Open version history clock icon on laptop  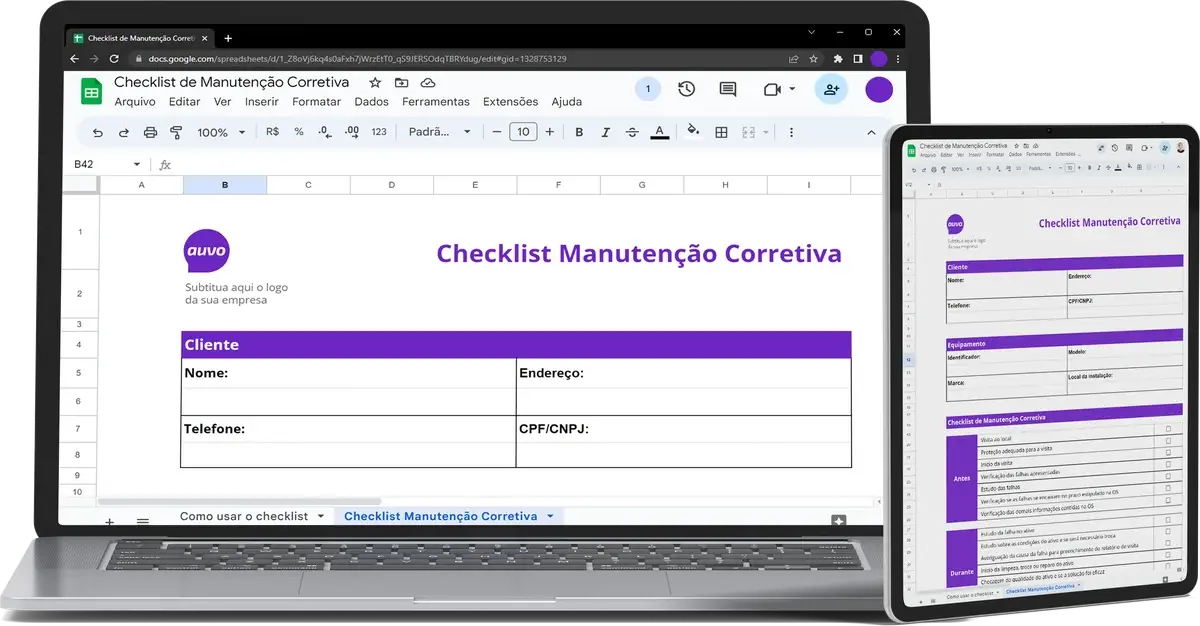[686, 89]
